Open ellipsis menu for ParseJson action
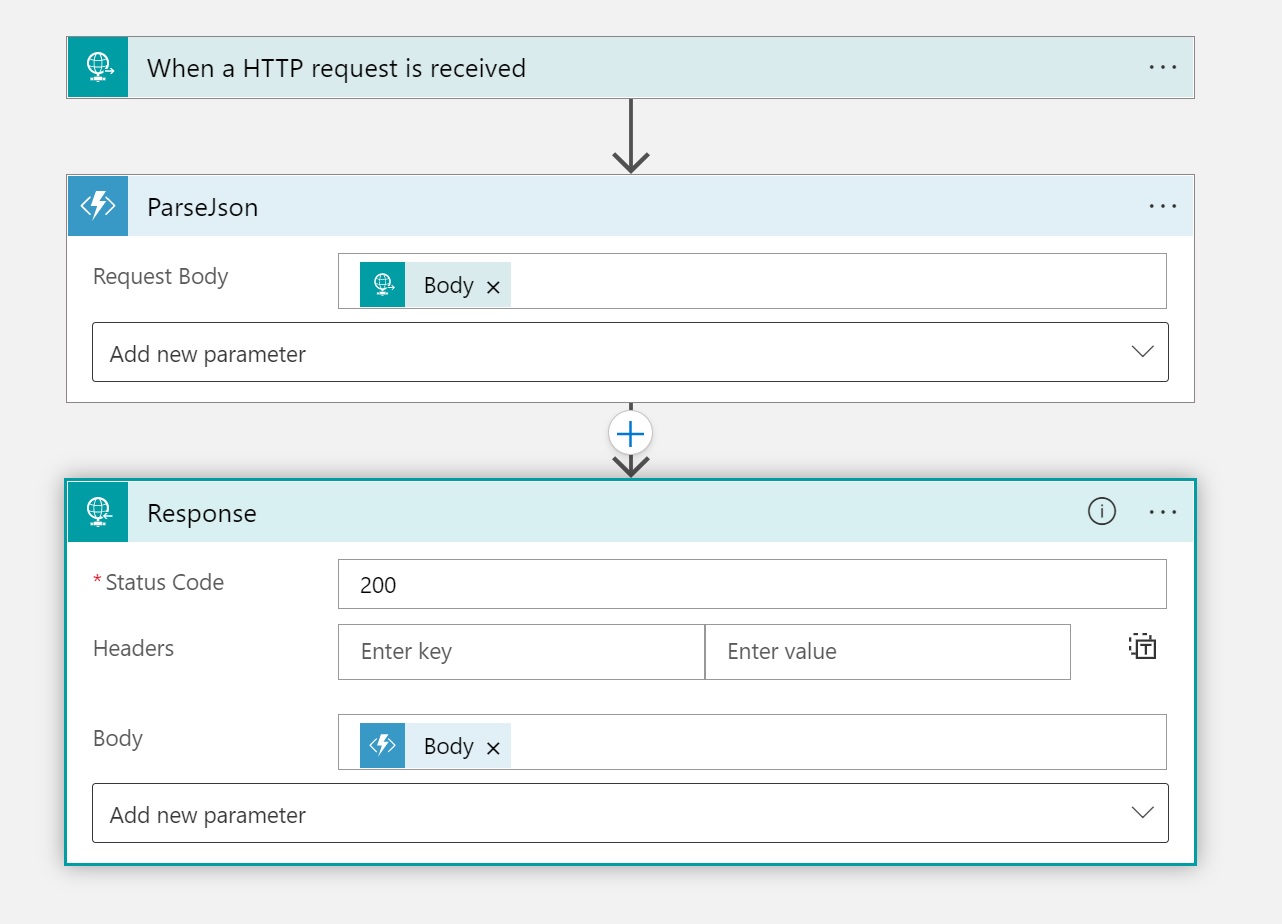Screen dimensions: 1282x924 1162,207
